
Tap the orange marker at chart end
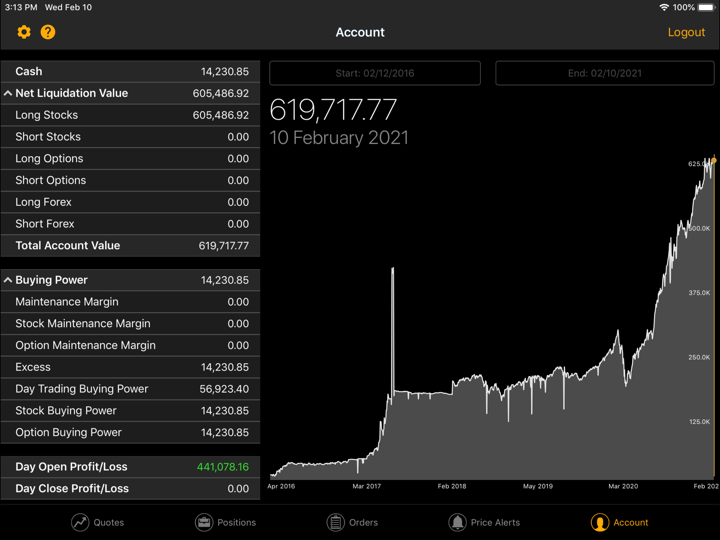[713, 160]
